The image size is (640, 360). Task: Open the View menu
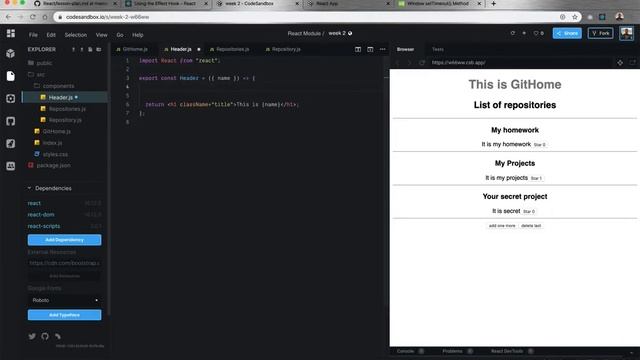(102, 35)
